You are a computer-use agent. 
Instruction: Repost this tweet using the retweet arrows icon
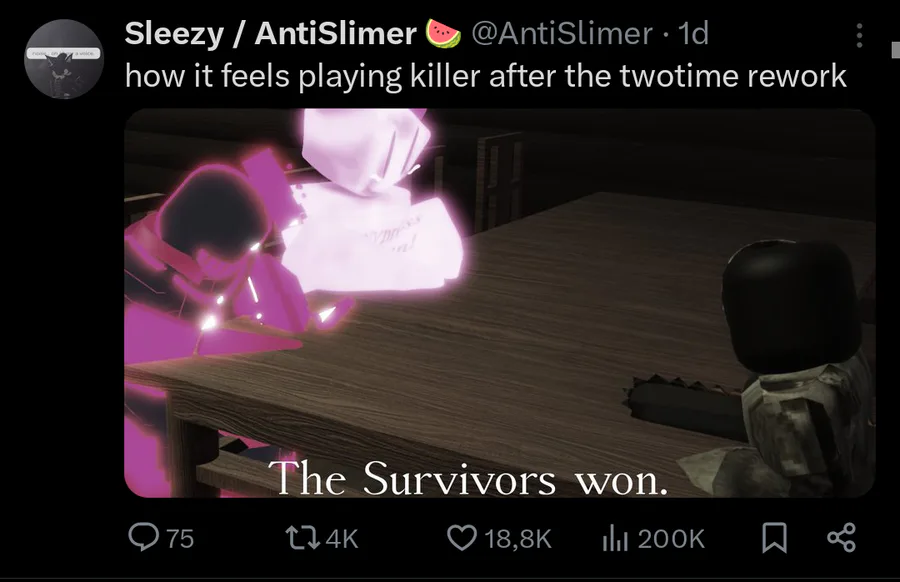(x=302, y=538)
